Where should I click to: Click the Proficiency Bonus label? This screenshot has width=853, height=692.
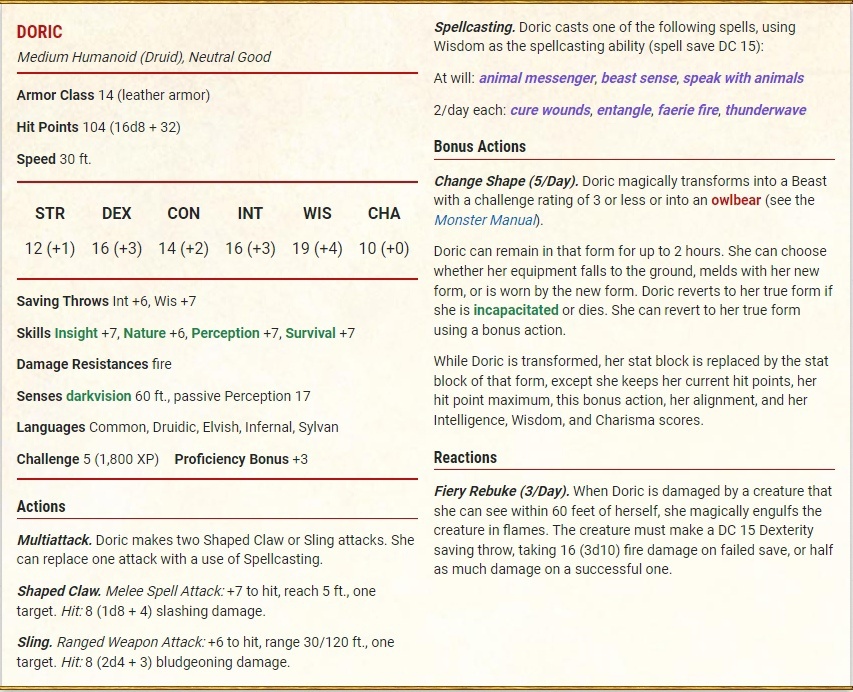coord(231,459)
